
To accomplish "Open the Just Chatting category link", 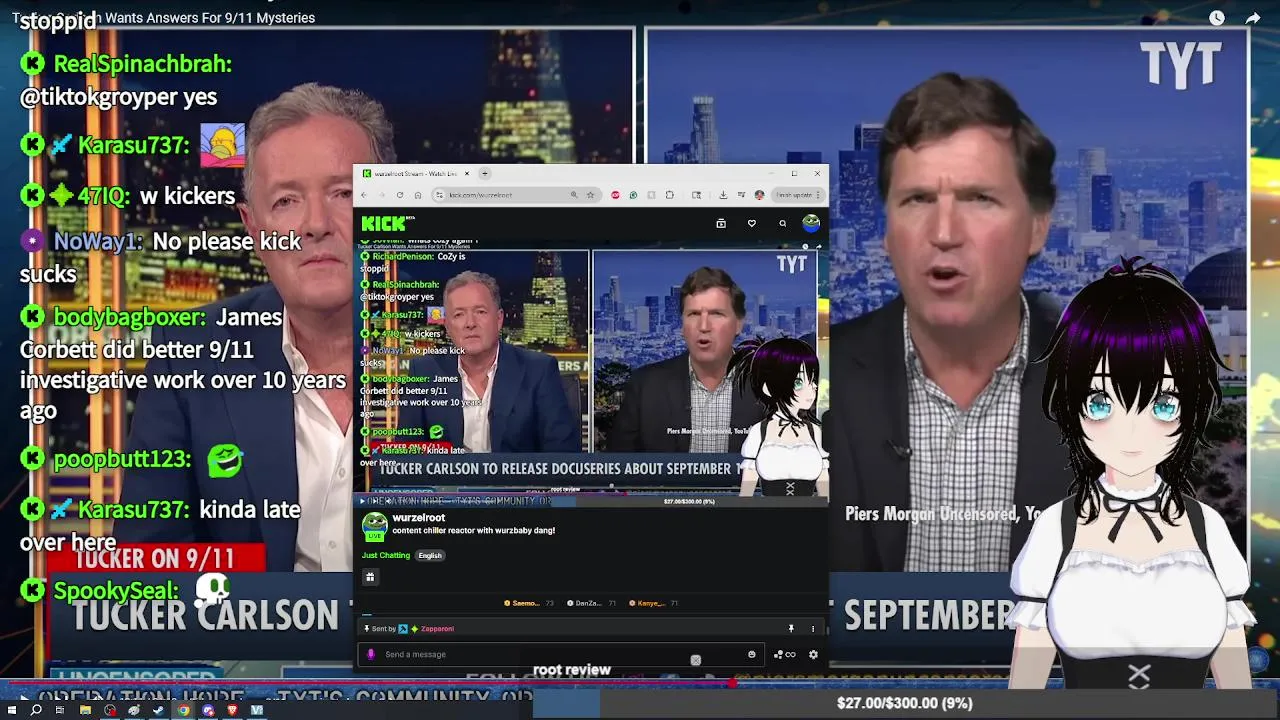I will click(386, 555).
